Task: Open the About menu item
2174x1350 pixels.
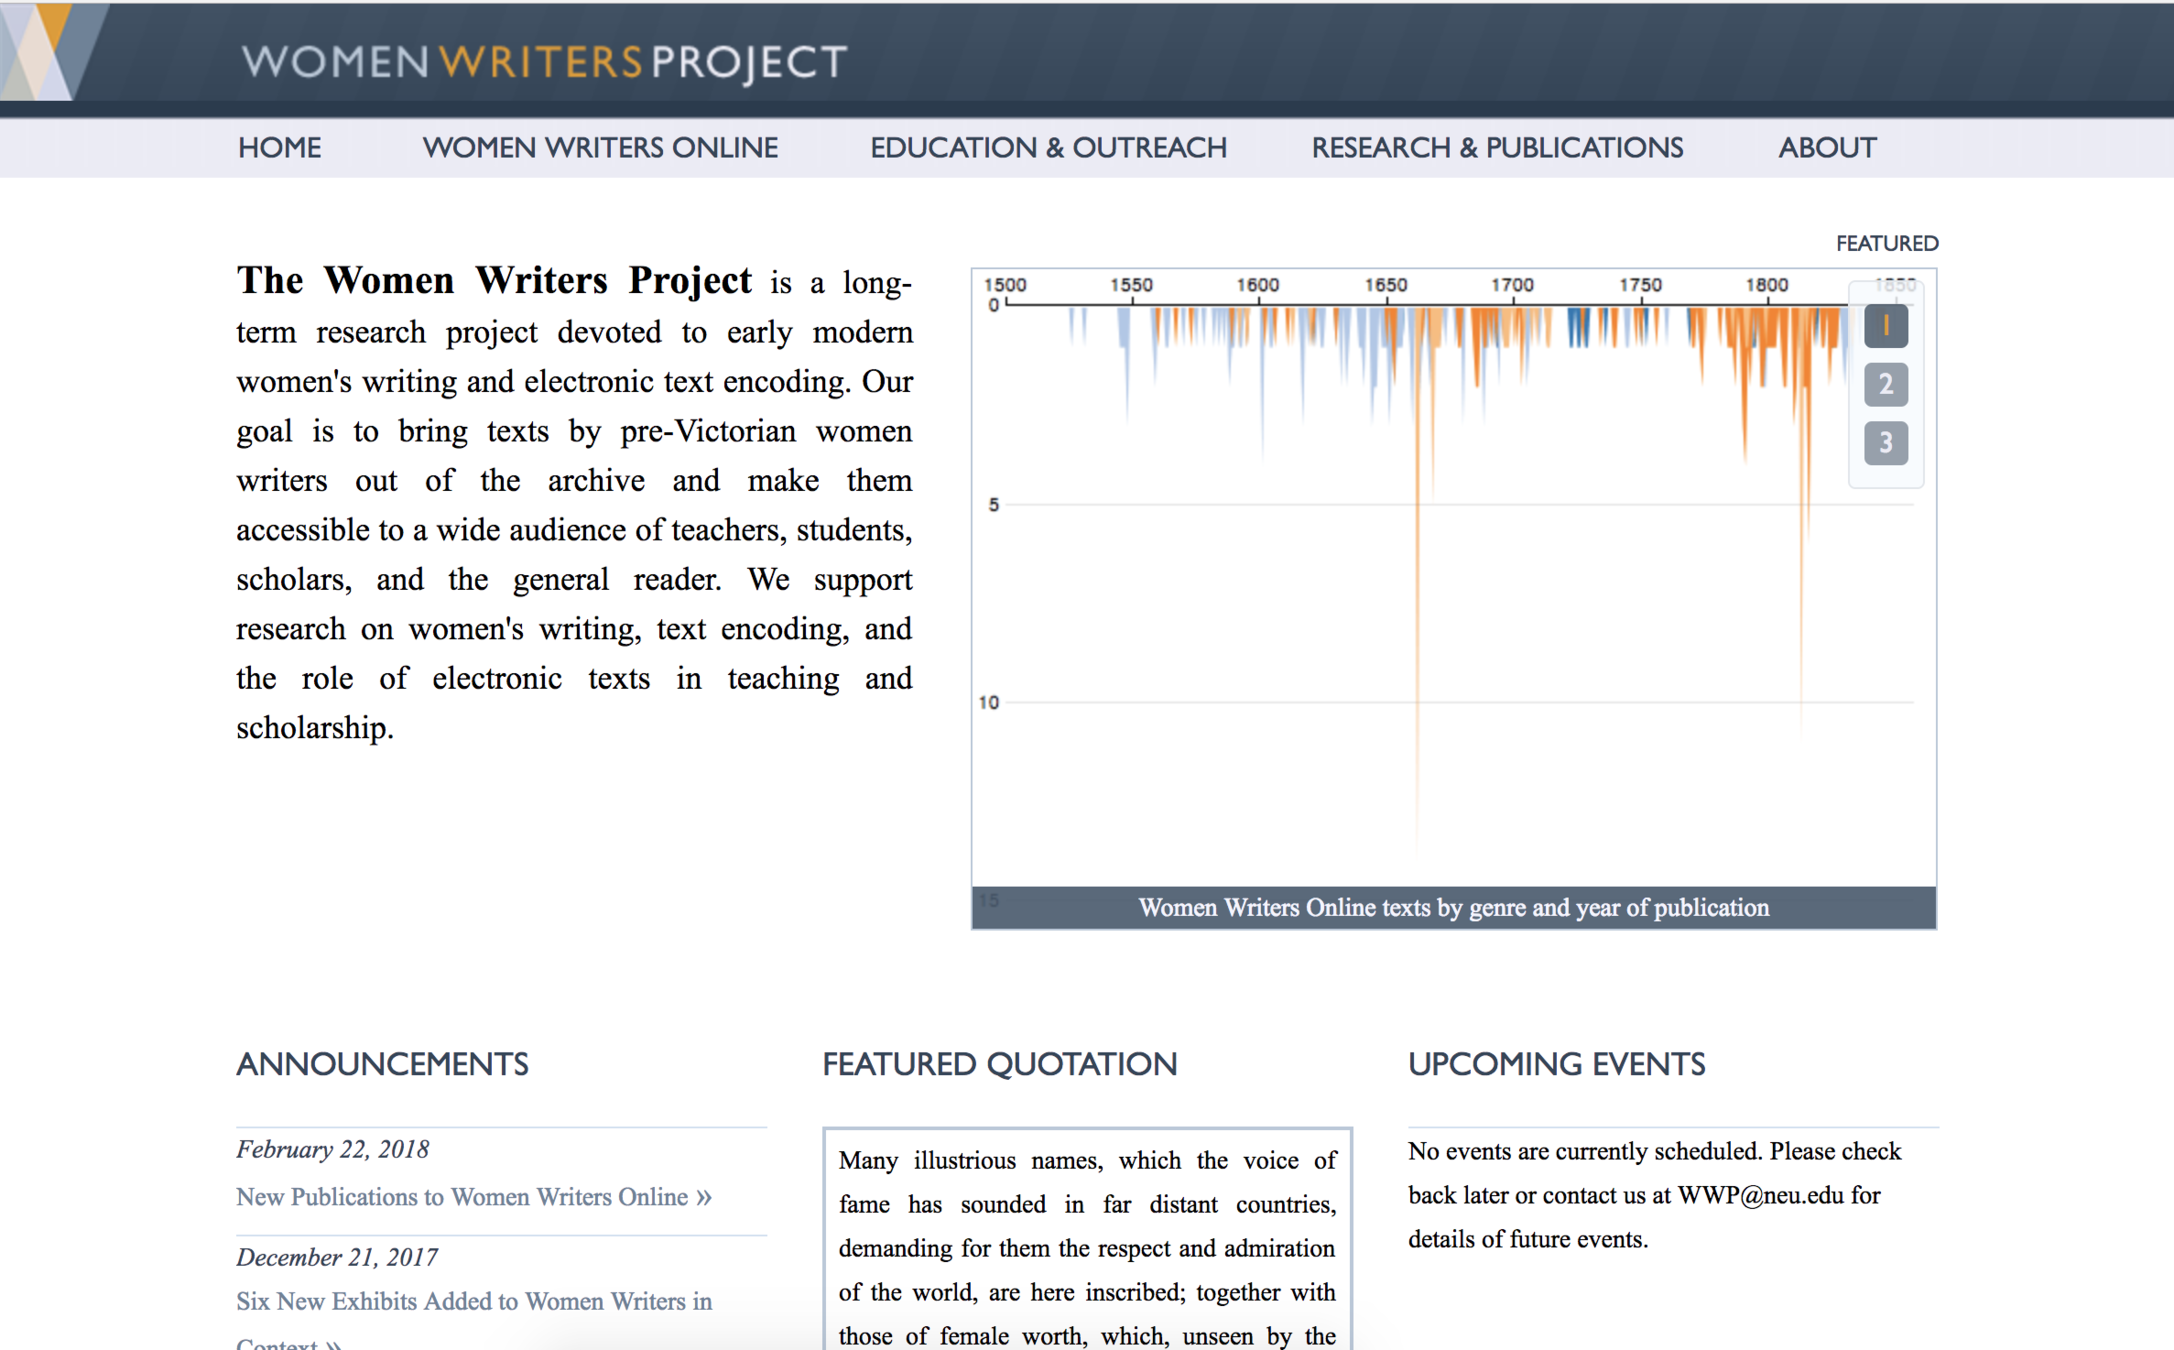Action: coord(1826,148)
